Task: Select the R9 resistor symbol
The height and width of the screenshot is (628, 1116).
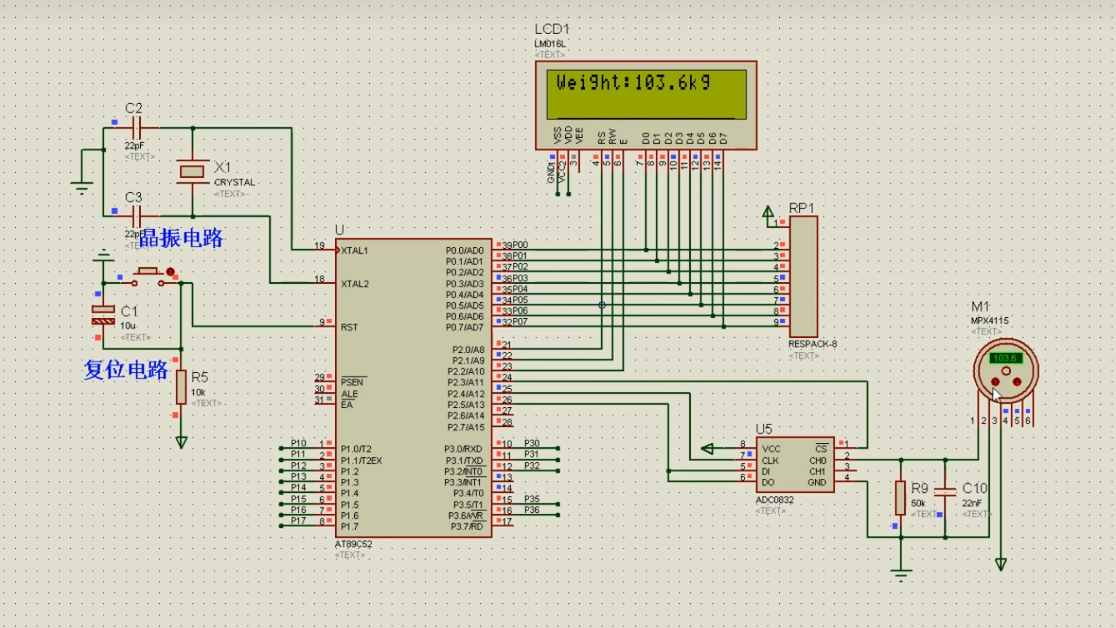Action: point(900,498)
